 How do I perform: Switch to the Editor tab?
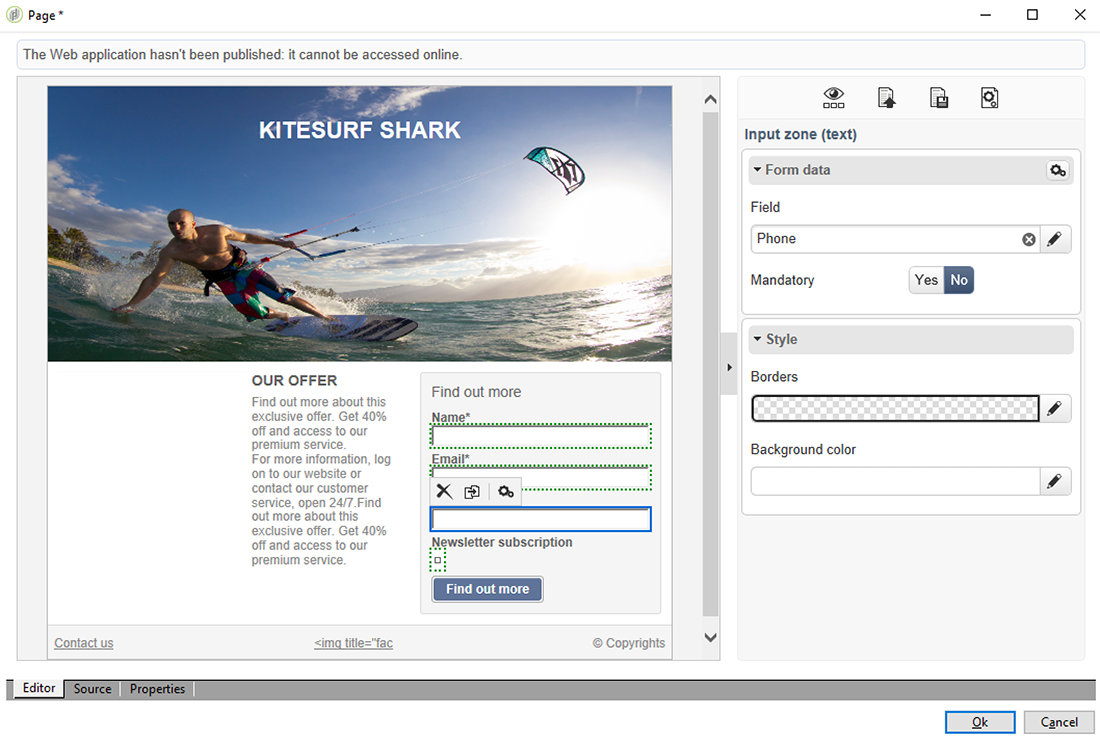(39, 688)
